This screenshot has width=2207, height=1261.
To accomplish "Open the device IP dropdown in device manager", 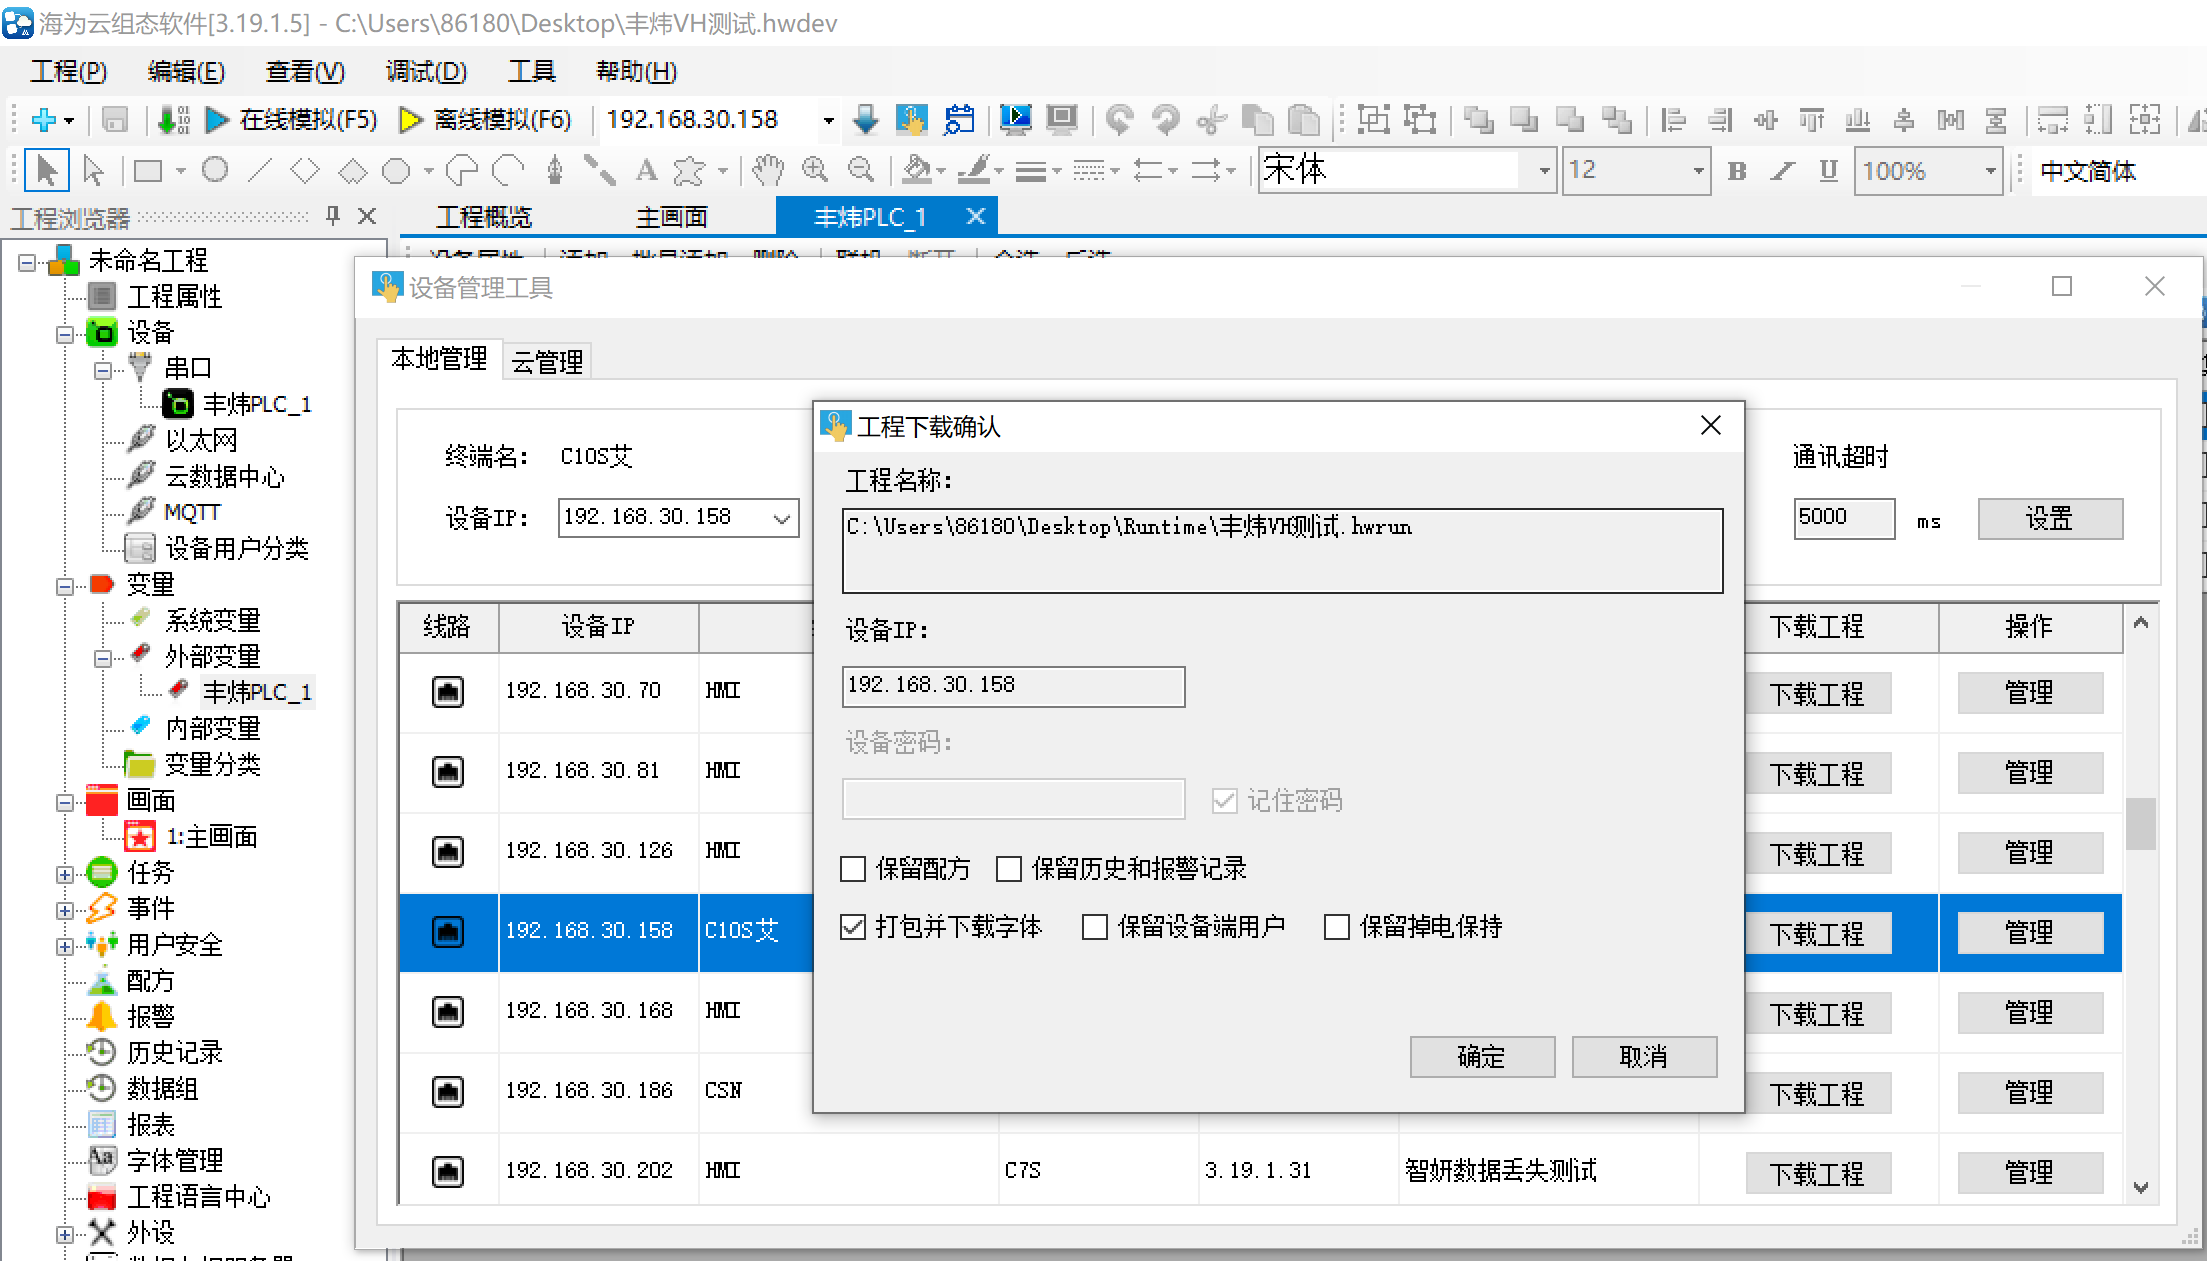I will (x=782, y=518).
